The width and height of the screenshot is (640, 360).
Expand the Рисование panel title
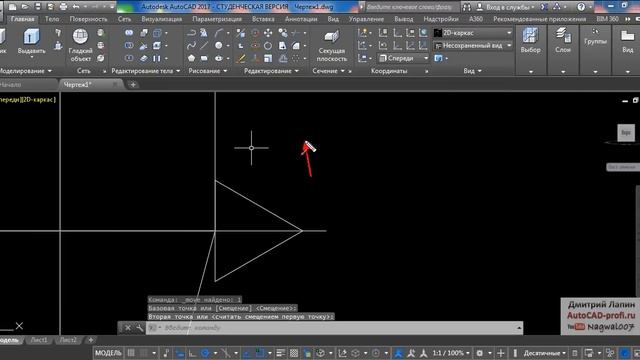tap(208, 71)
